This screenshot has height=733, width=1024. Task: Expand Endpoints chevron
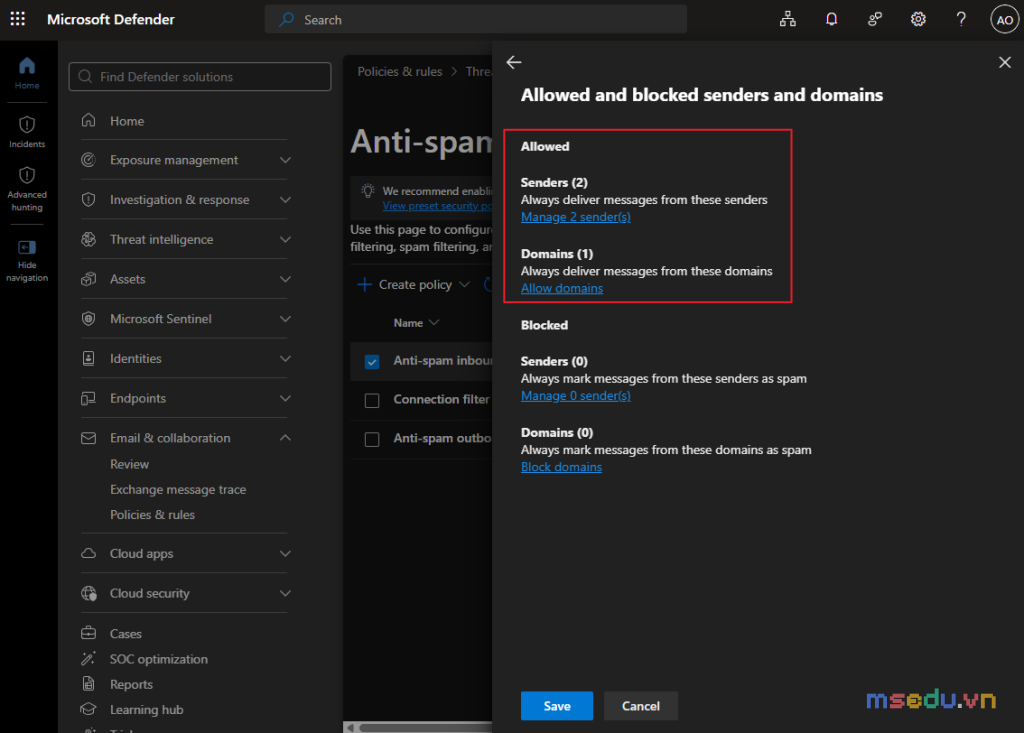click(285, 398)
